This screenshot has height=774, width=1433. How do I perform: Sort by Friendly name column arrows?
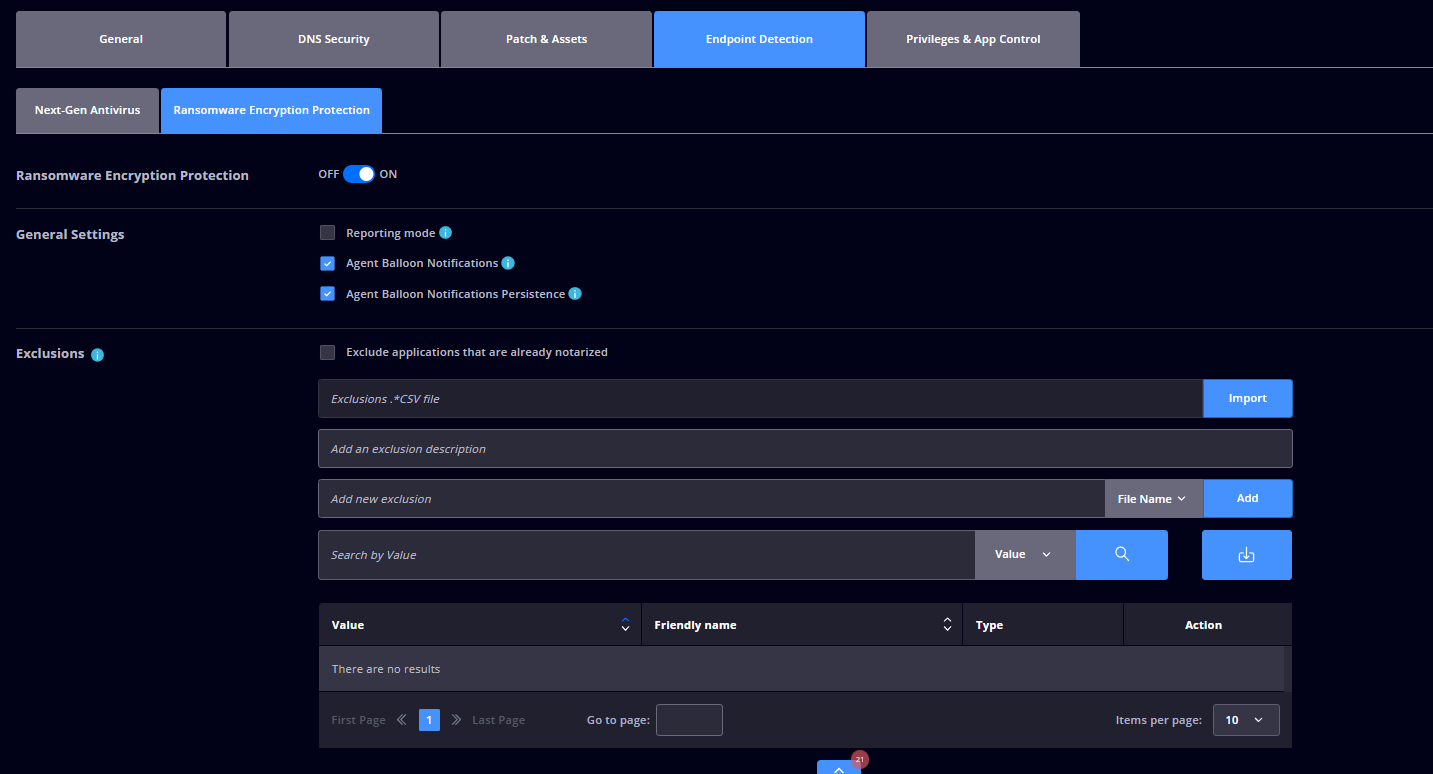click(x=947, y=625)
